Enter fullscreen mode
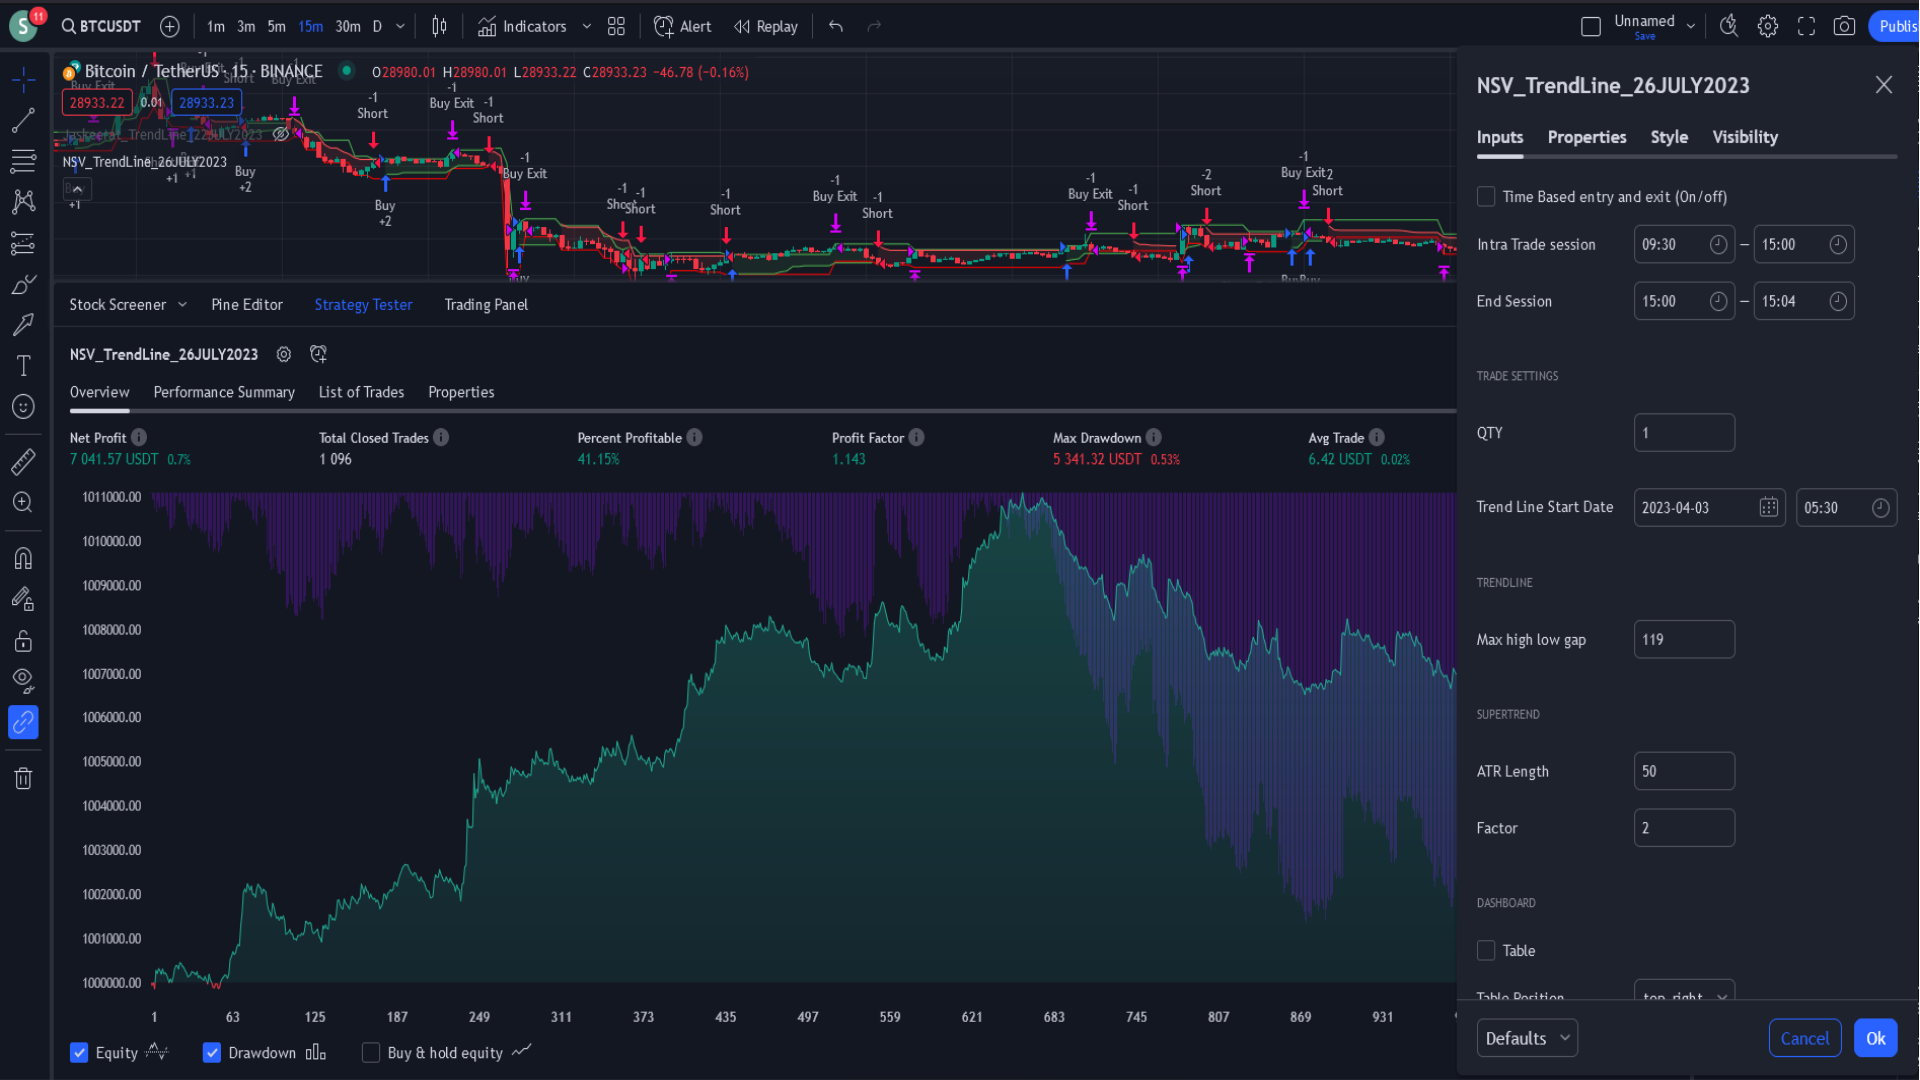This screenshot has height=1080, width=1920. tap(1806, 27)
